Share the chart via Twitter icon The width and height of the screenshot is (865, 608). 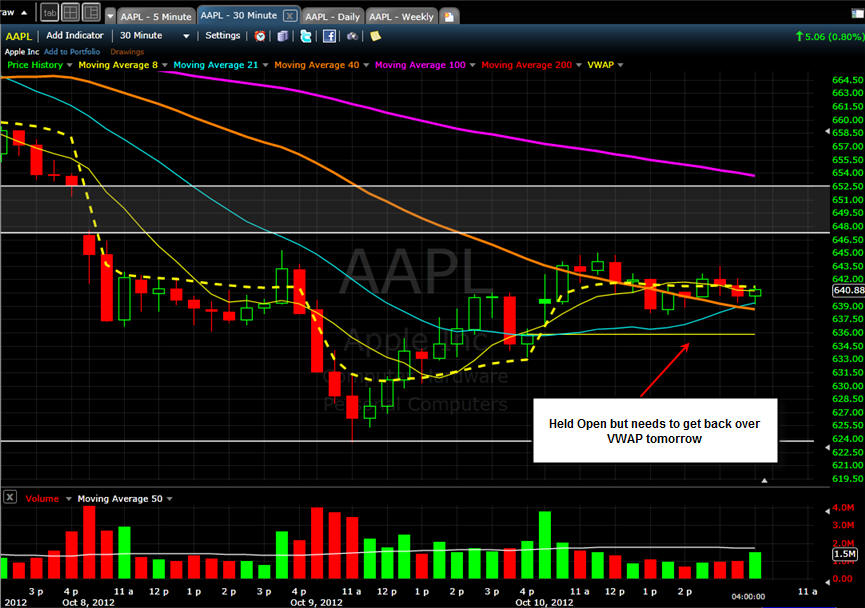tap(305, 36)
